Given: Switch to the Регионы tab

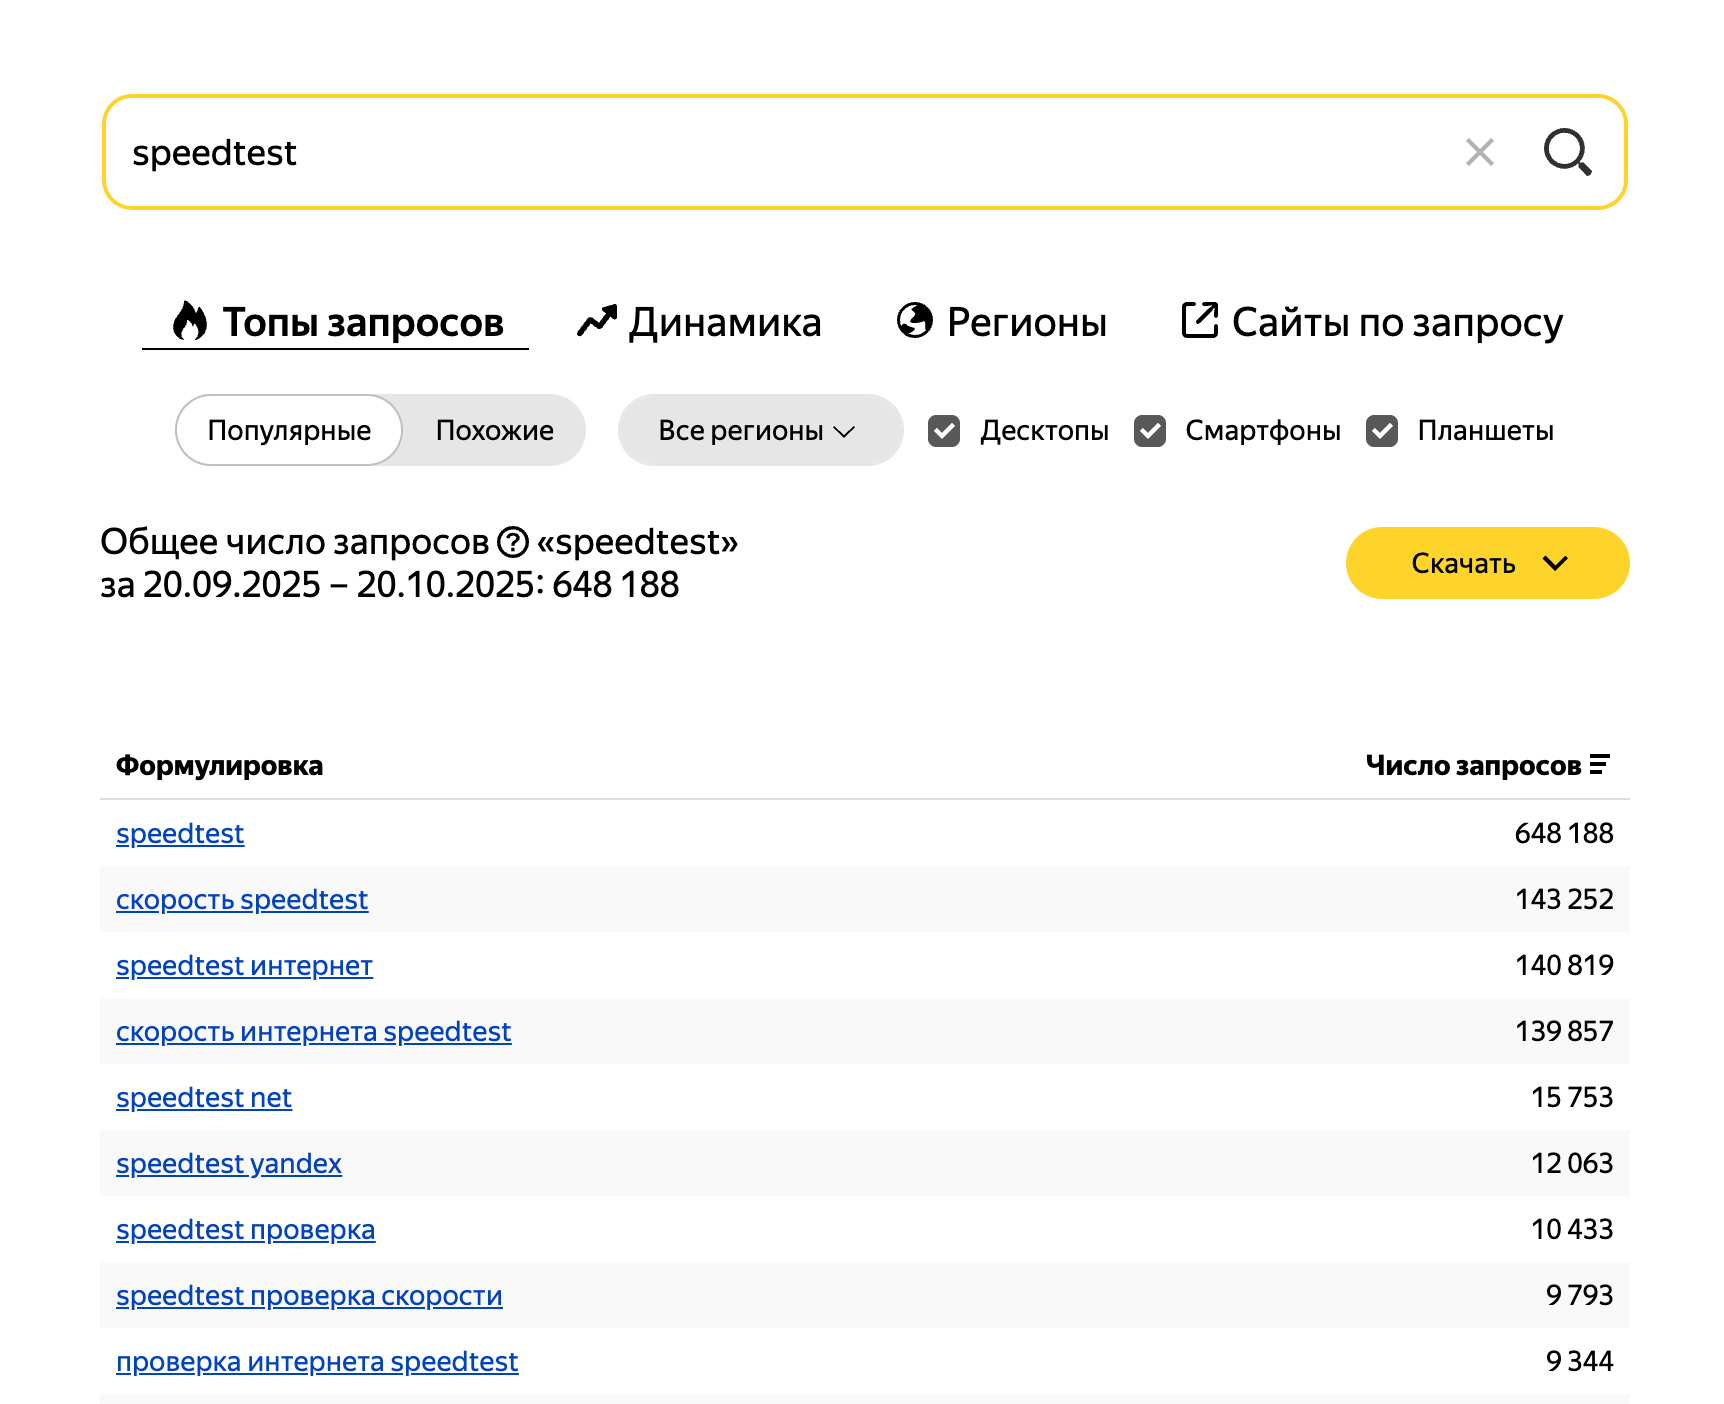Looking at the screenshot, I should click(1026, 323).
